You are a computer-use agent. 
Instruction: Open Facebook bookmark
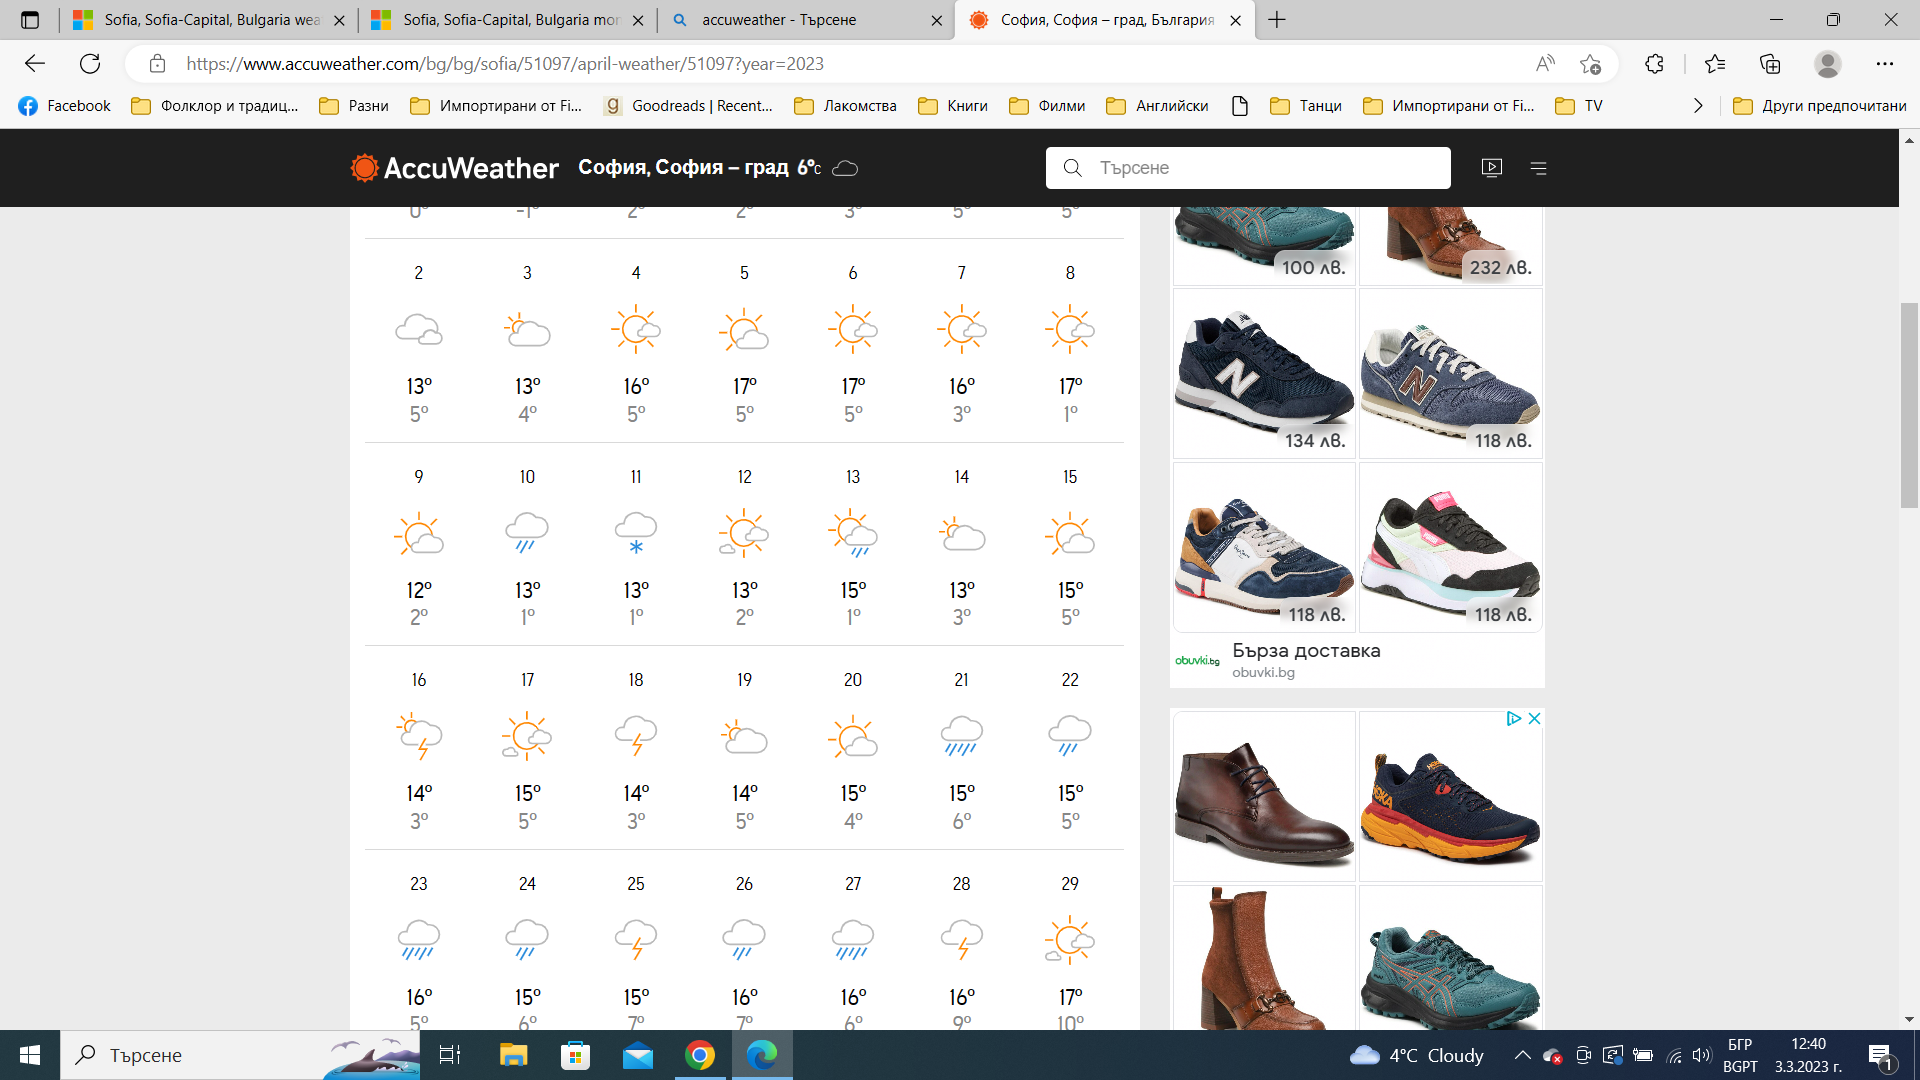[x=65, y=106]
